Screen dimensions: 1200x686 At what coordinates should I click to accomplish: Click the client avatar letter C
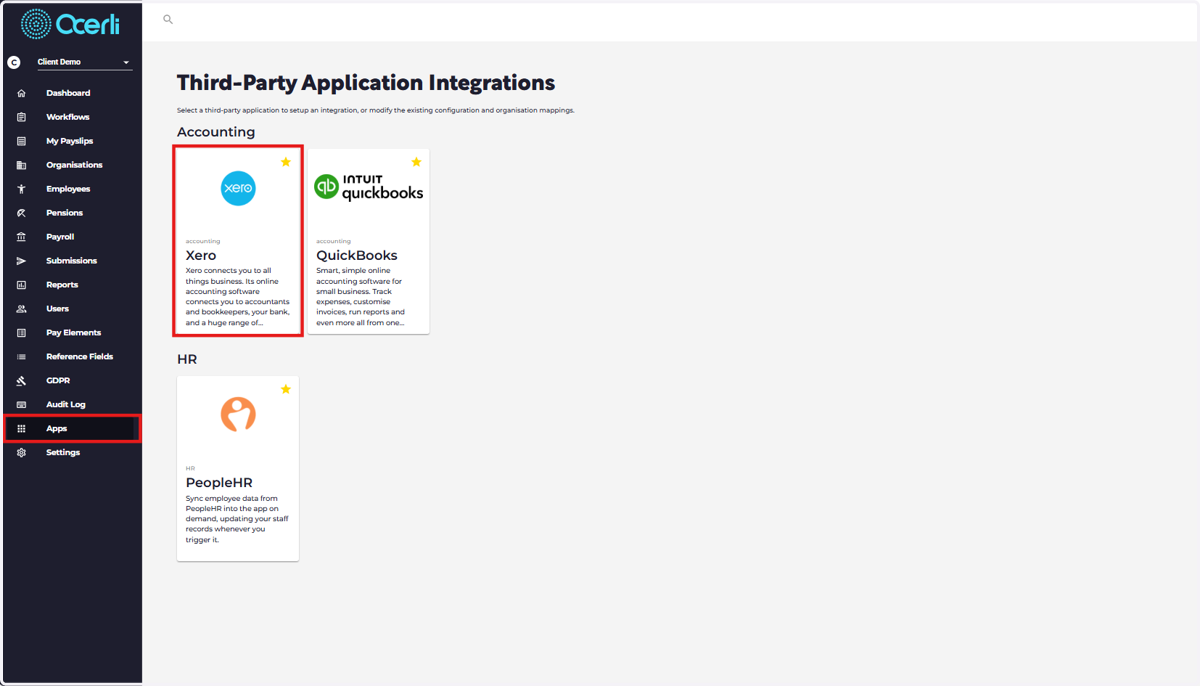(x=14, y=62)
